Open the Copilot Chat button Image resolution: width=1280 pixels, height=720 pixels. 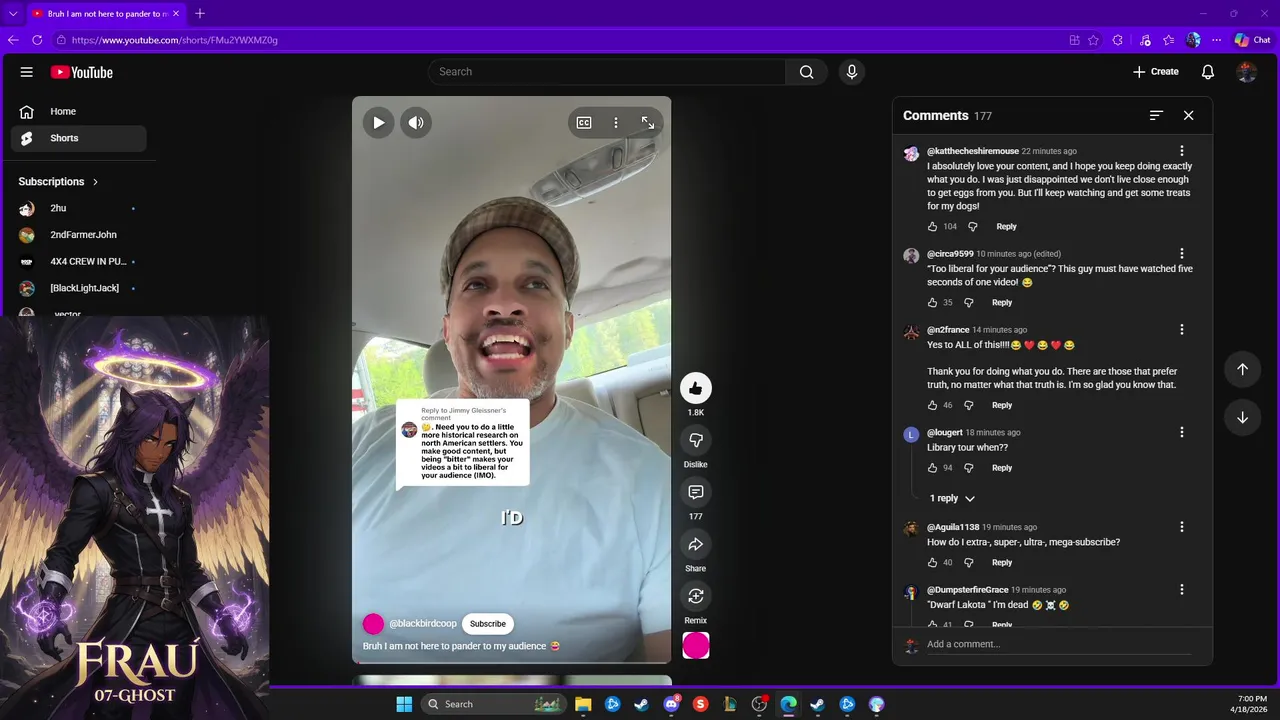[1252, 40]
